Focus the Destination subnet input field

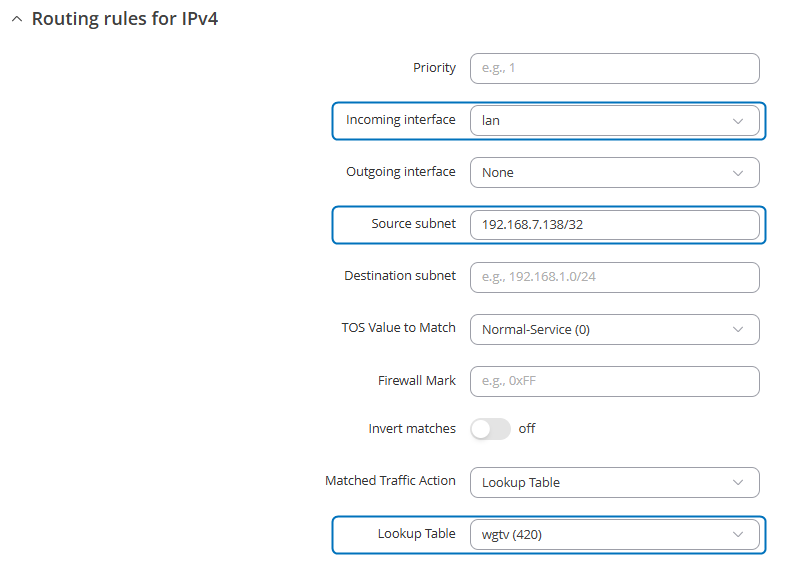(615, 277)
